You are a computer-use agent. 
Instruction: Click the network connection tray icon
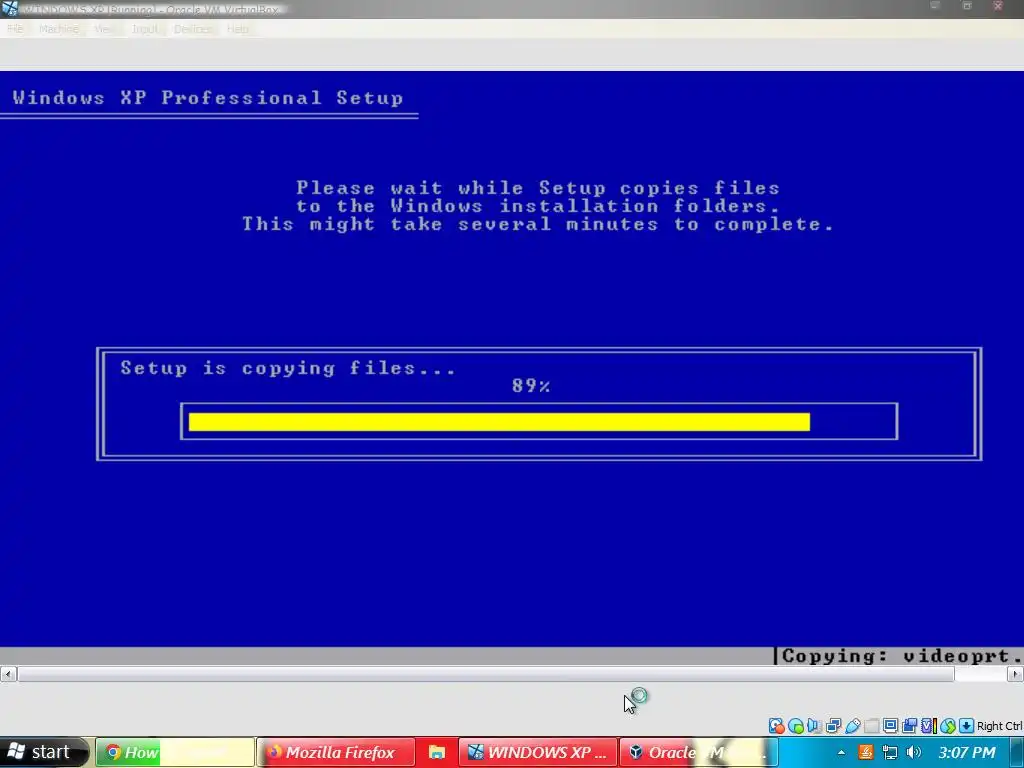click(890, 752)
